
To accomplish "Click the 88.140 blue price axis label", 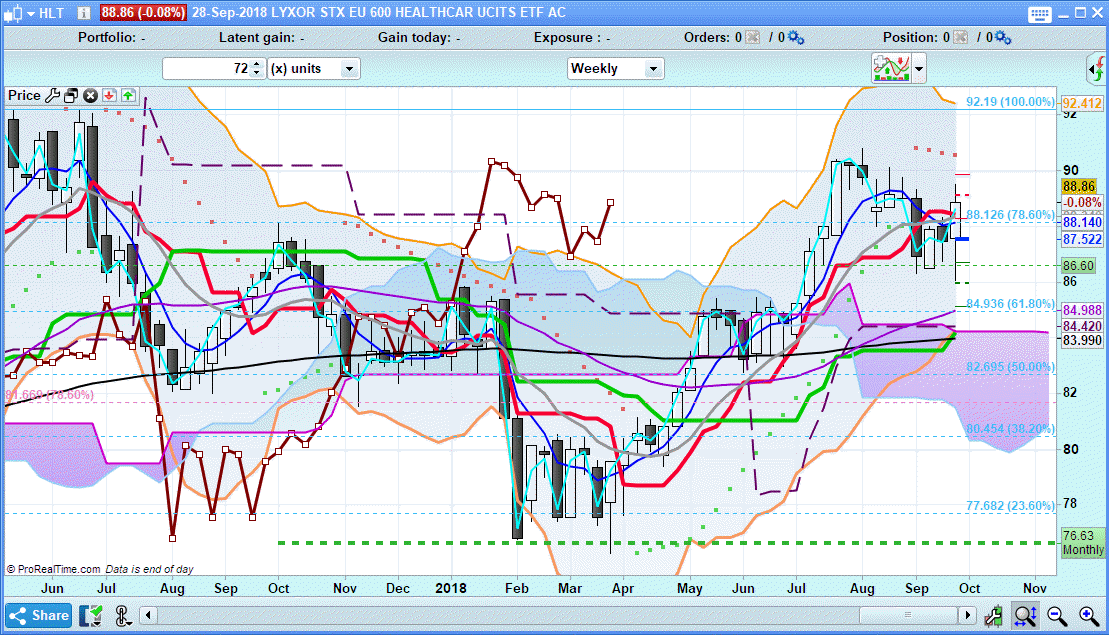I will [x=1082, y=222].
